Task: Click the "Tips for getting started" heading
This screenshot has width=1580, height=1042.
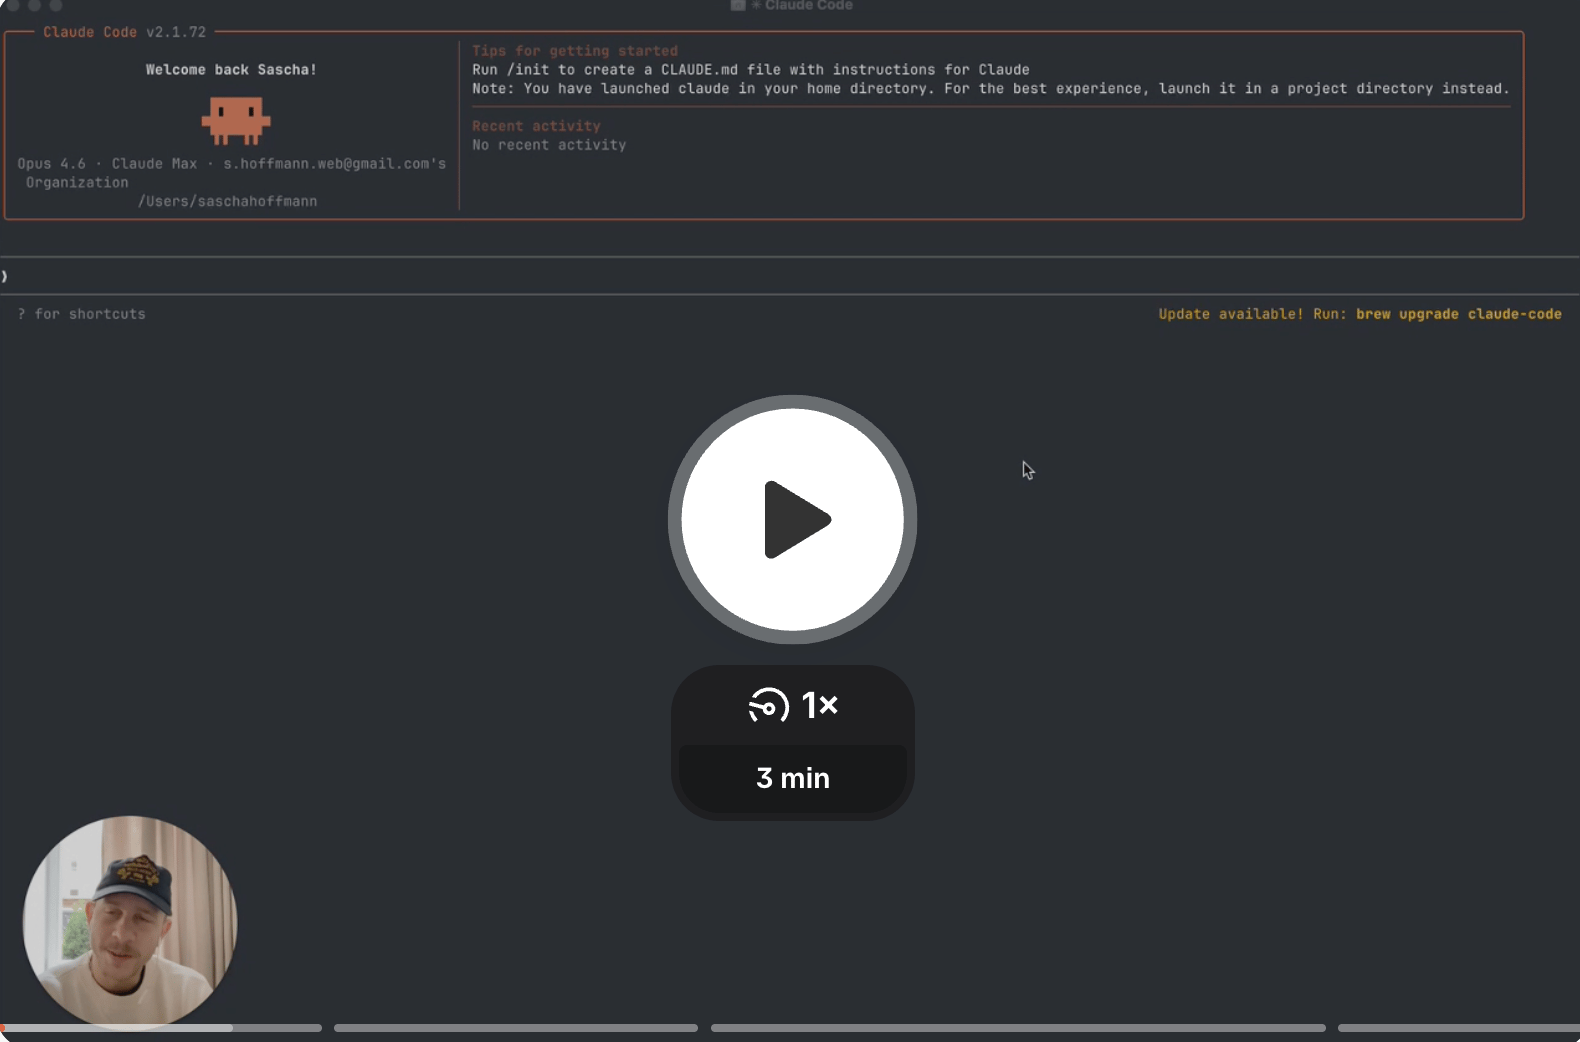Action: 575,51
